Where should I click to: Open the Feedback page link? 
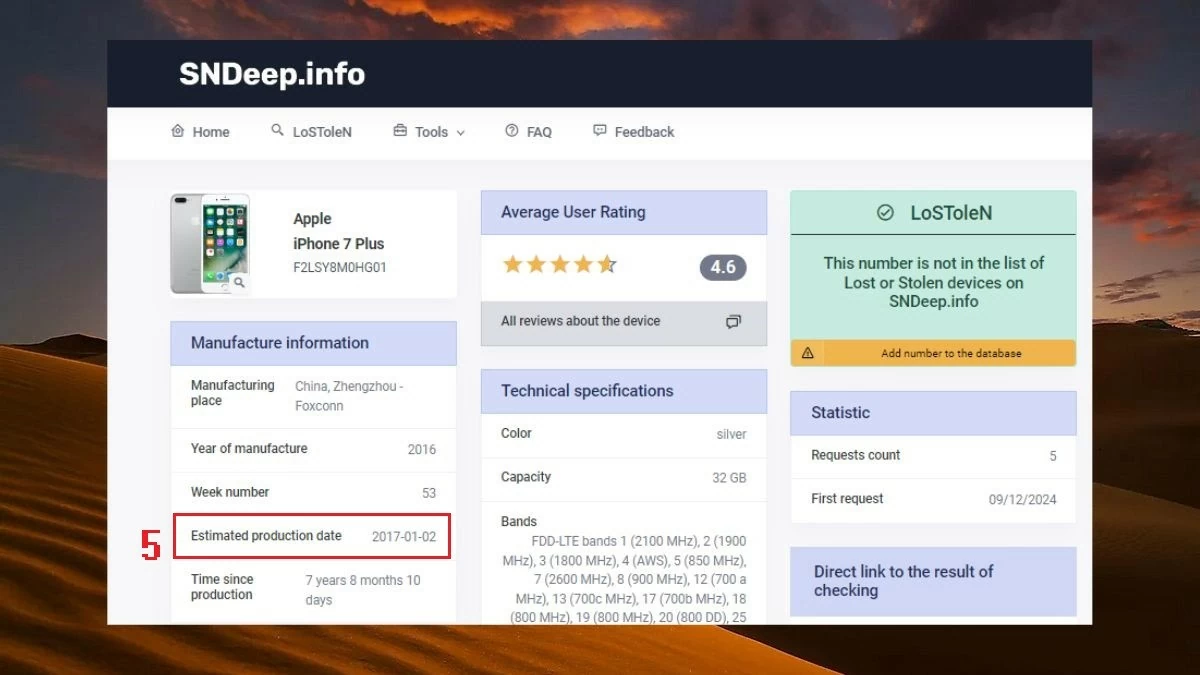(x=644, y=132)
